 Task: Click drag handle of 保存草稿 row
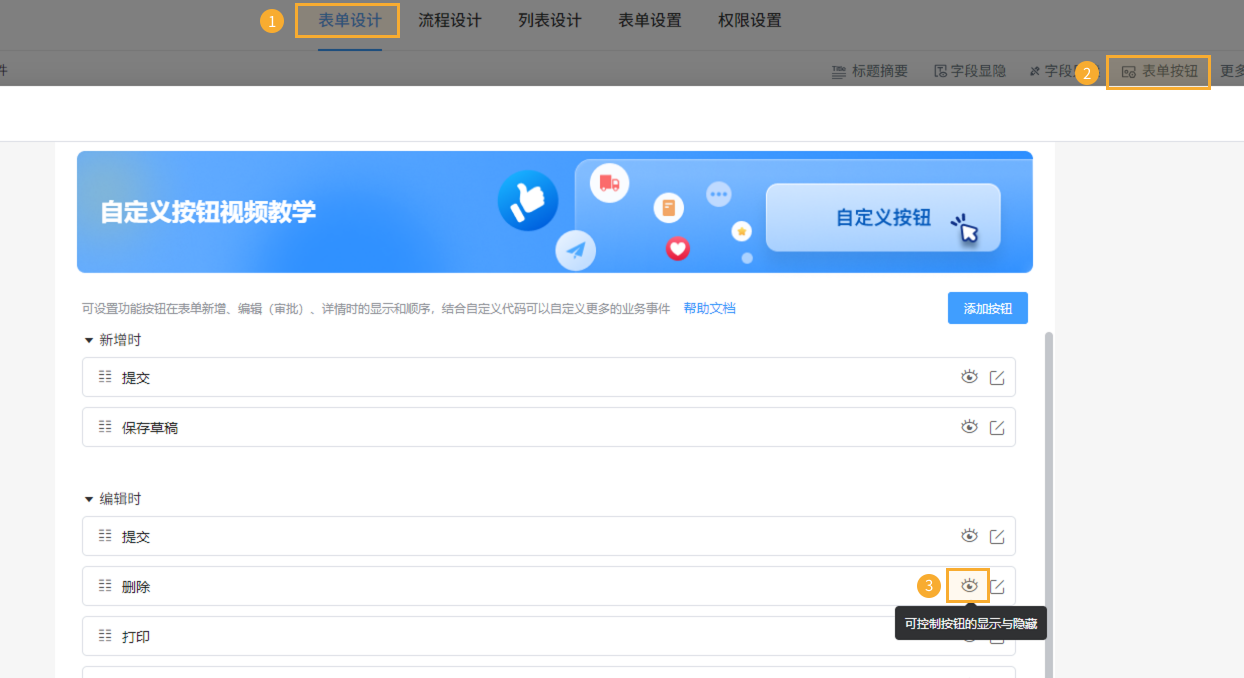[x=105, y=427]
